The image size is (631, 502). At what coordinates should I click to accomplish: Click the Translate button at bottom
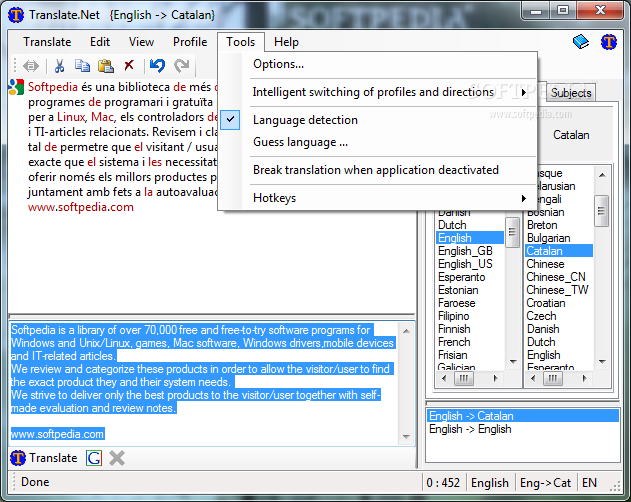[43, 458]
